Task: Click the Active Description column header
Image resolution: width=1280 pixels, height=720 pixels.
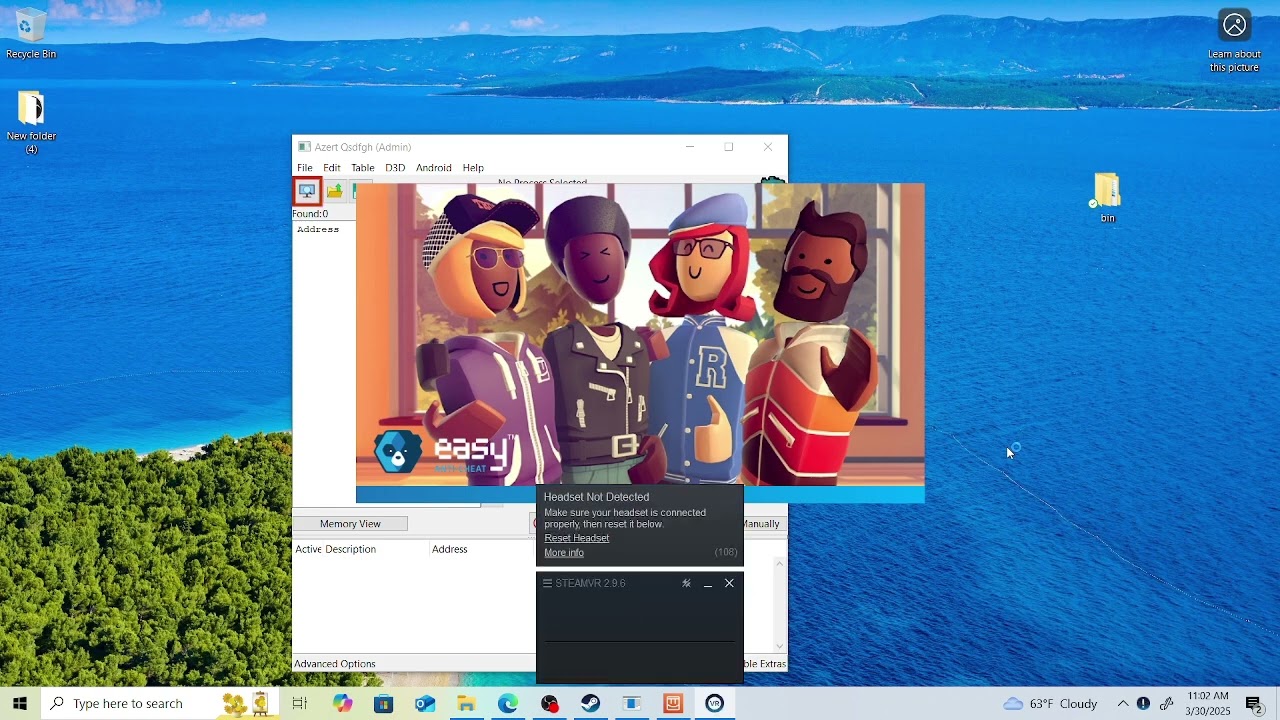Action: 336,549
